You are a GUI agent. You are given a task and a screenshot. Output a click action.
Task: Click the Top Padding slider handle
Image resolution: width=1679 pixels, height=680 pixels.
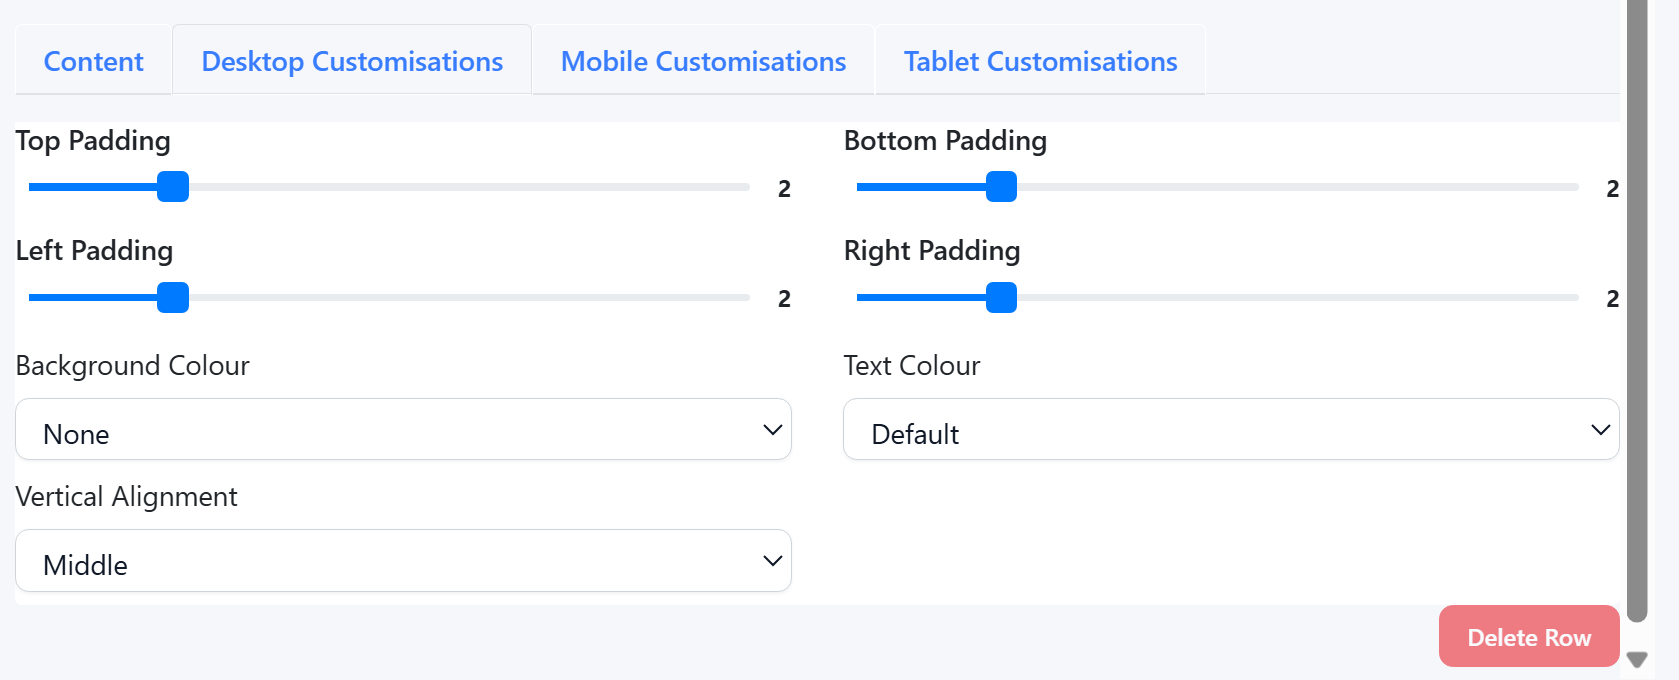click(173, 187)
